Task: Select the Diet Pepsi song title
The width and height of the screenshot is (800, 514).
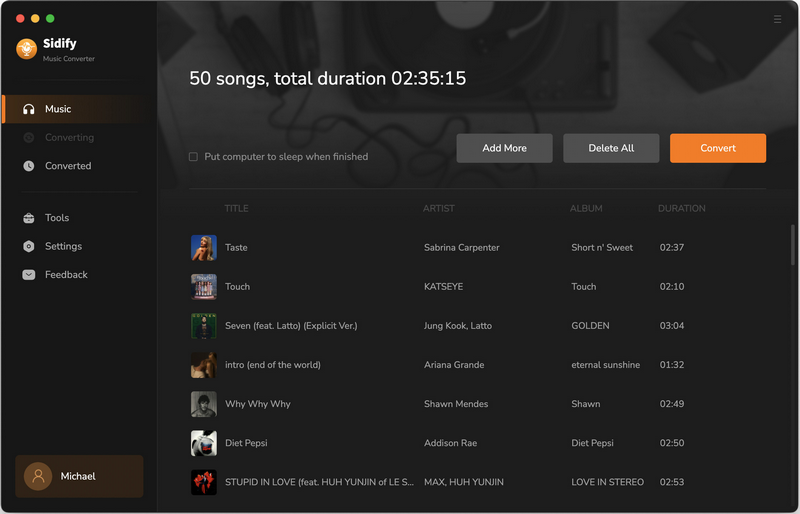Action: pyautogui.click(x=246, y=443)
